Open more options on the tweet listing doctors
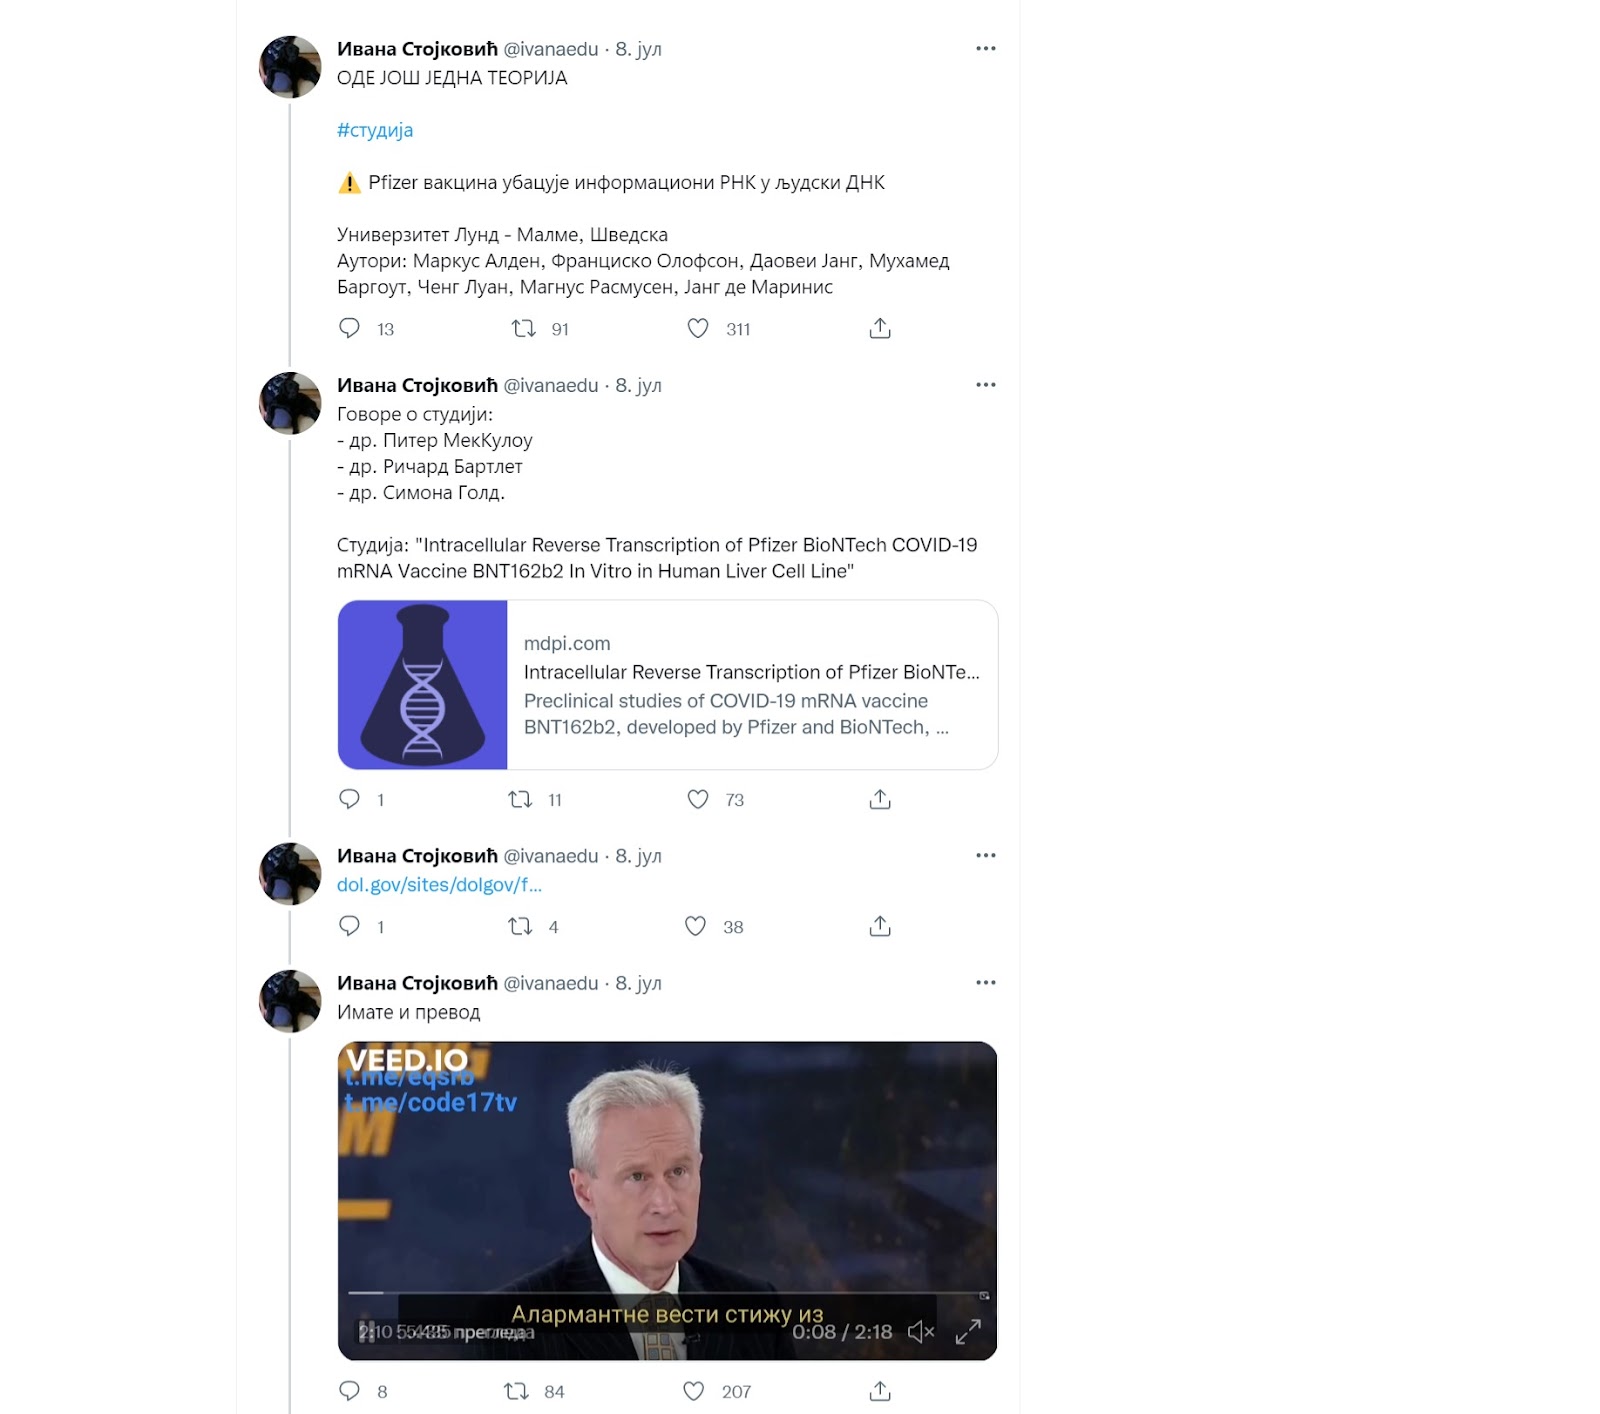Viewport: 1600px width, 1414px height. pos(986,385)
